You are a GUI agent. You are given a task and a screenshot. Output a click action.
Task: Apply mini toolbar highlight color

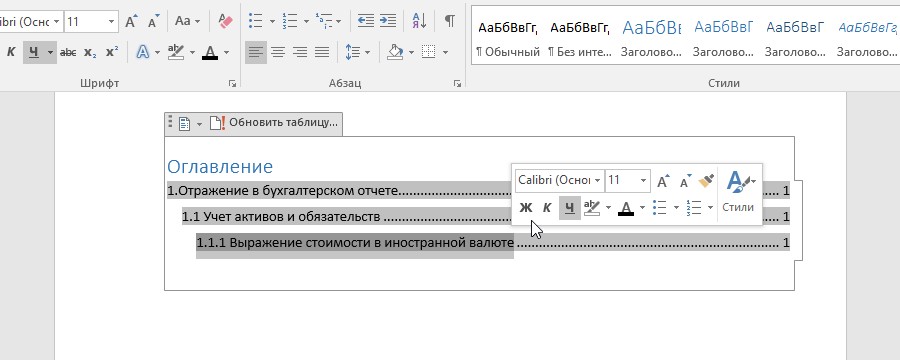click(592, 208)
